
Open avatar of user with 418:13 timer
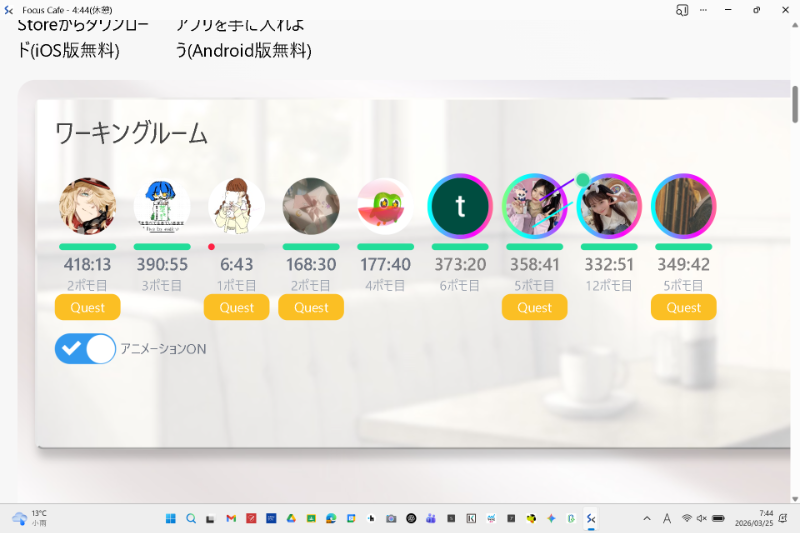88,206
